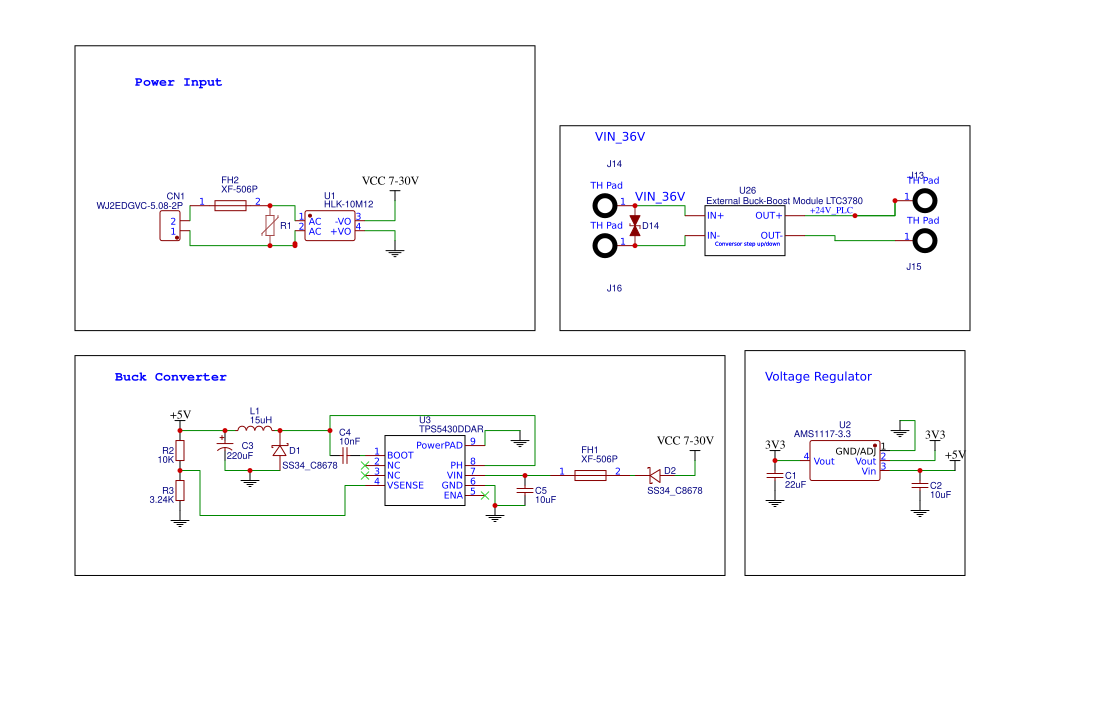Select the HLK-10M12 power module symbol
This screenshot has height=701, width=1100.
coord(330,226)
